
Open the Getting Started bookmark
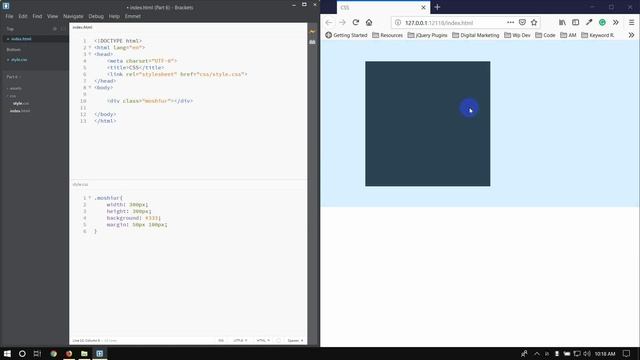tap(346, 36)
